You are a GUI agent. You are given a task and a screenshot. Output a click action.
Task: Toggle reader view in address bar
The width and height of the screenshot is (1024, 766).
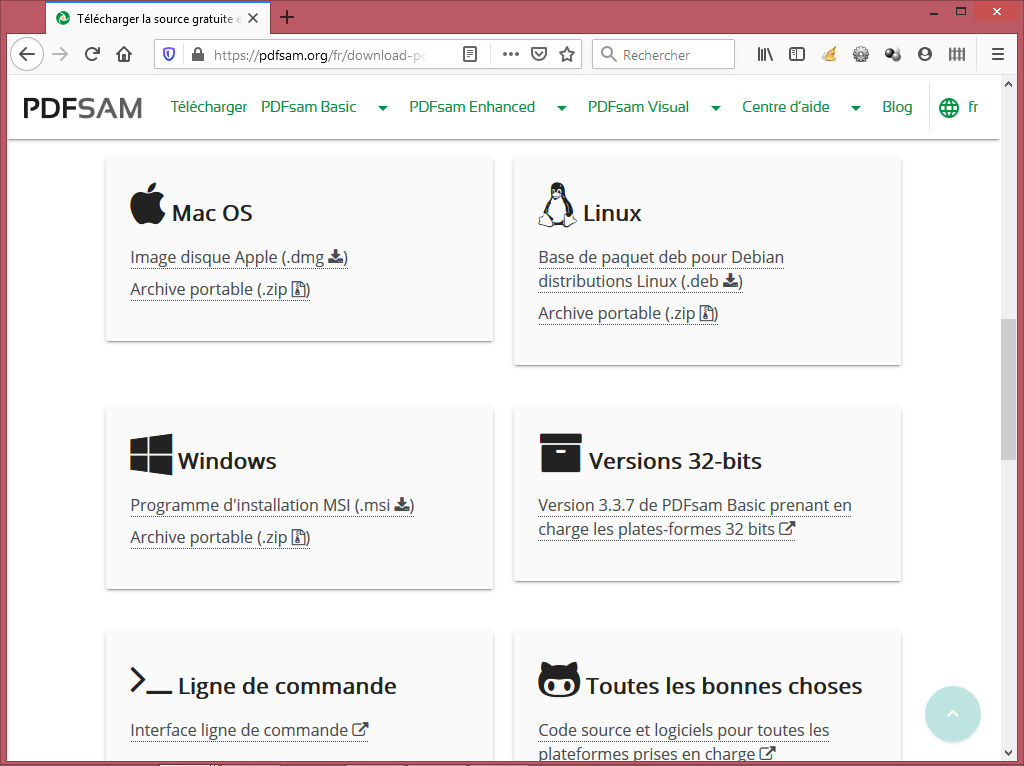coord(470,54)
